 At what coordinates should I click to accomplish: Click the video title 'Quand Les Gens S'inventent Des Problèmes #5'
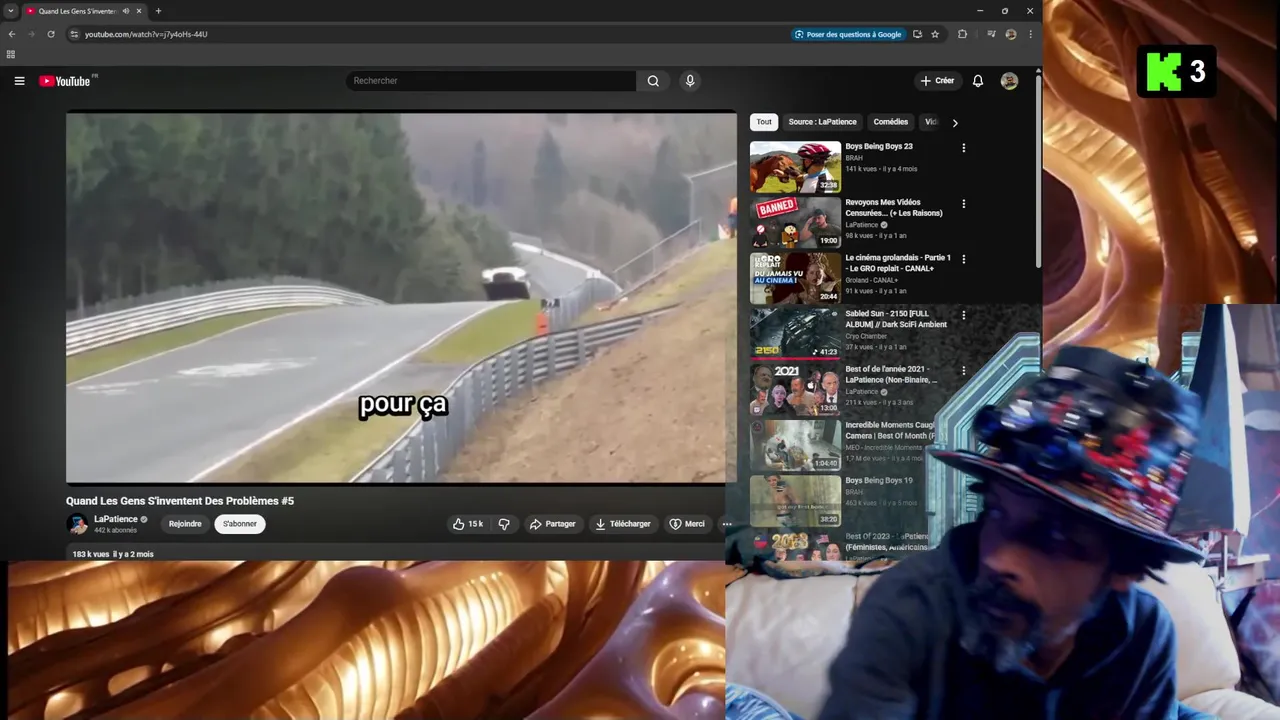click(180, 501)
